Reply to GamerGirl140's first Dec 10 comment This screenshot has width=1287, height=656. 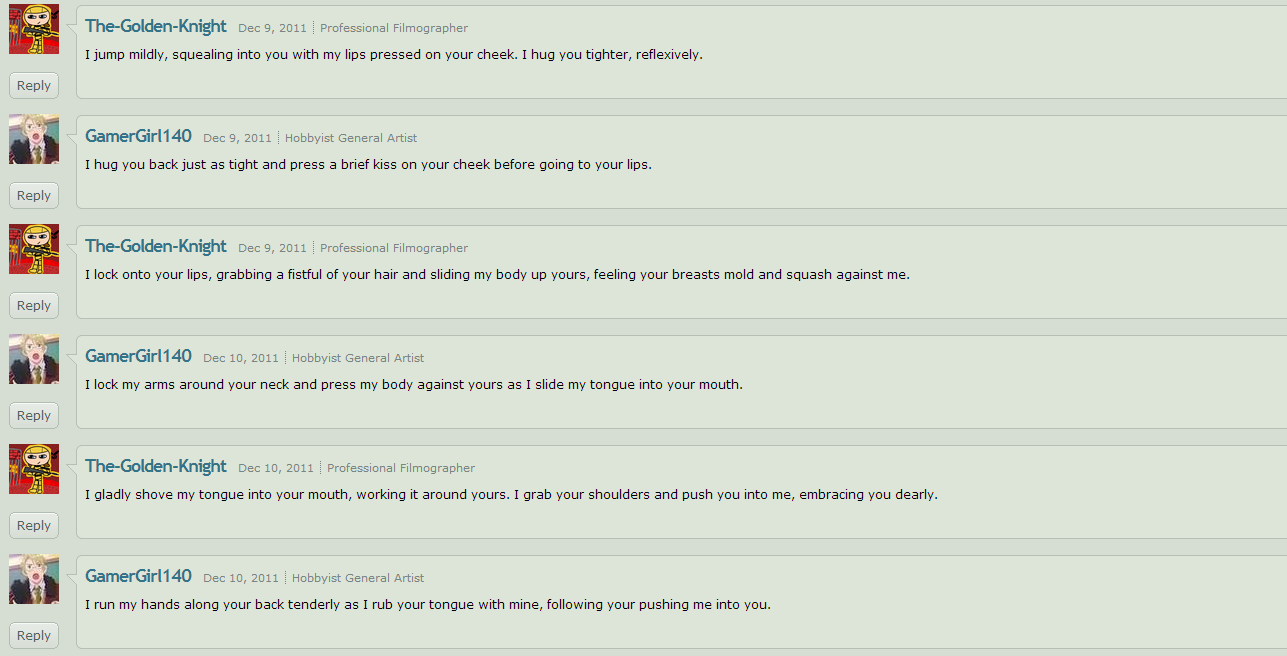34,416
